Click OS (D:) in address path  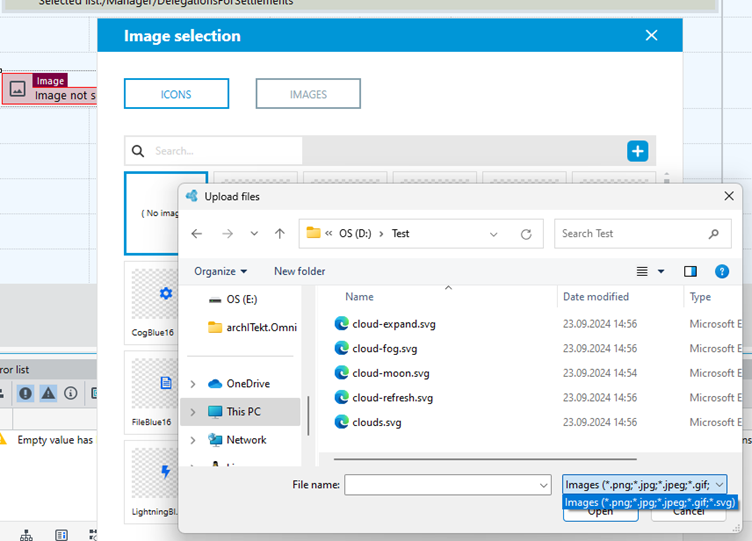(355, 234)
